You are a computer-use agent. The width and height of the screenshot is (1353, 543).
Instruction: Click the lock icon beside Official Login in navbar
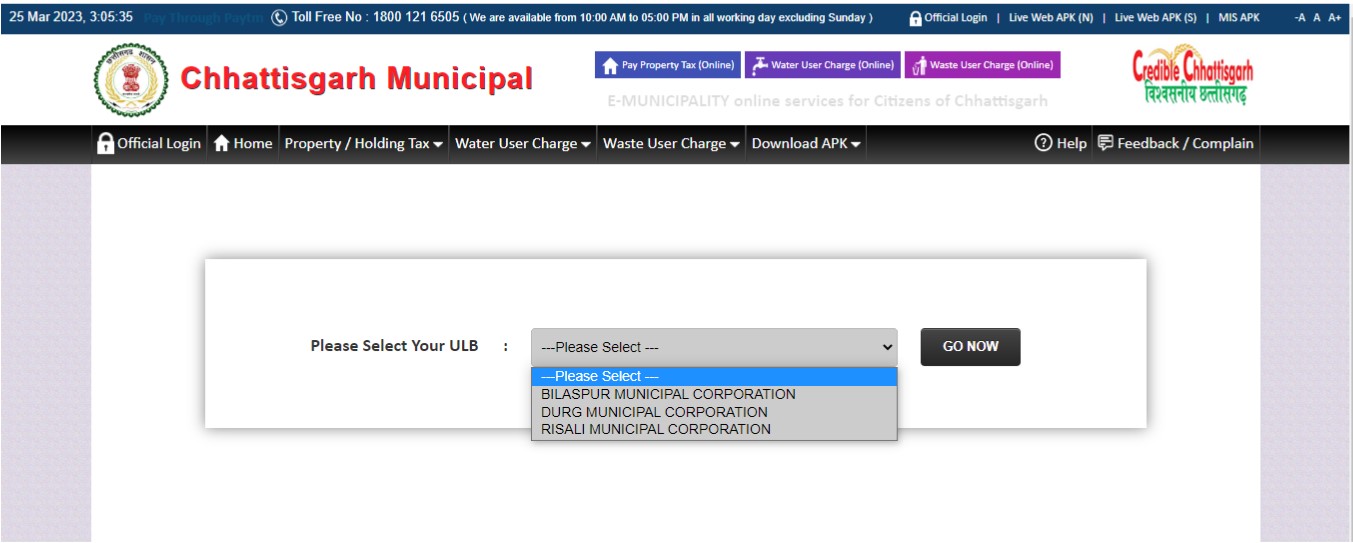105,144
